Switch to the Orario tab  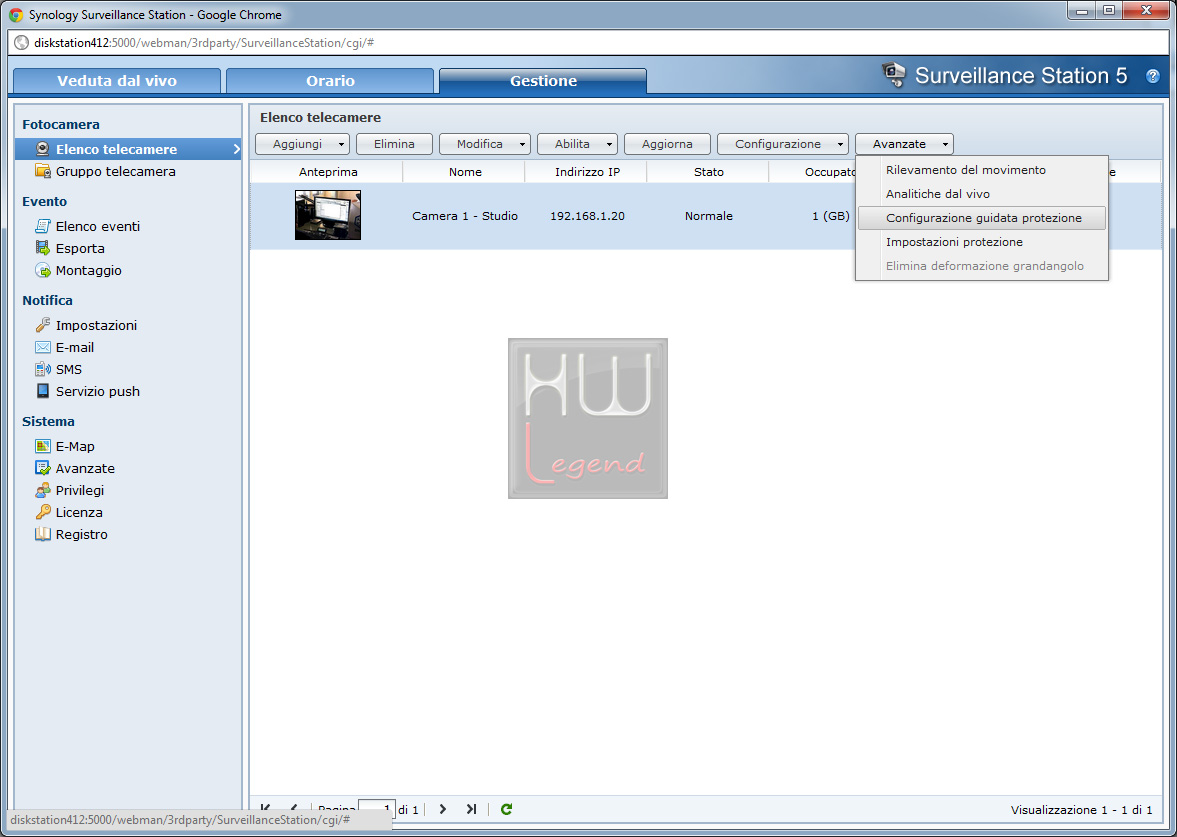pyautogui.click(x=330, y=81)
